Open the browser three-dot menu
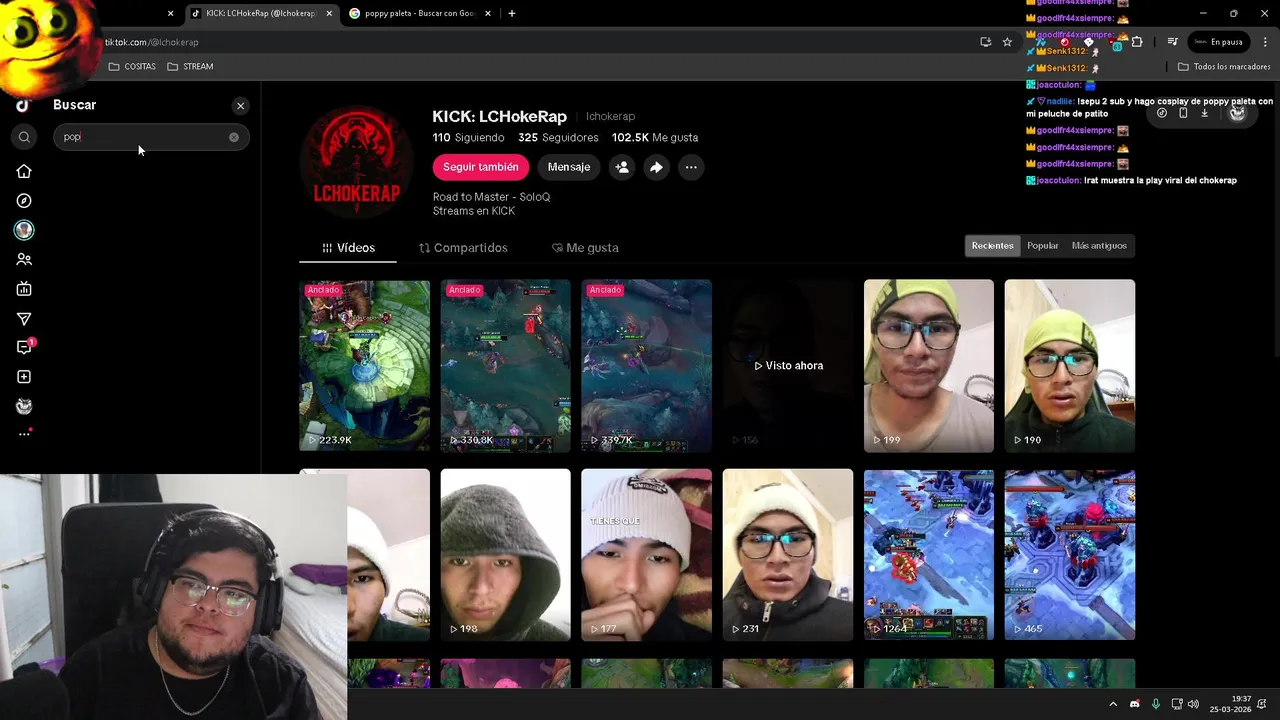Screen dimensions: 1280x720 (x=1266, y=42)
